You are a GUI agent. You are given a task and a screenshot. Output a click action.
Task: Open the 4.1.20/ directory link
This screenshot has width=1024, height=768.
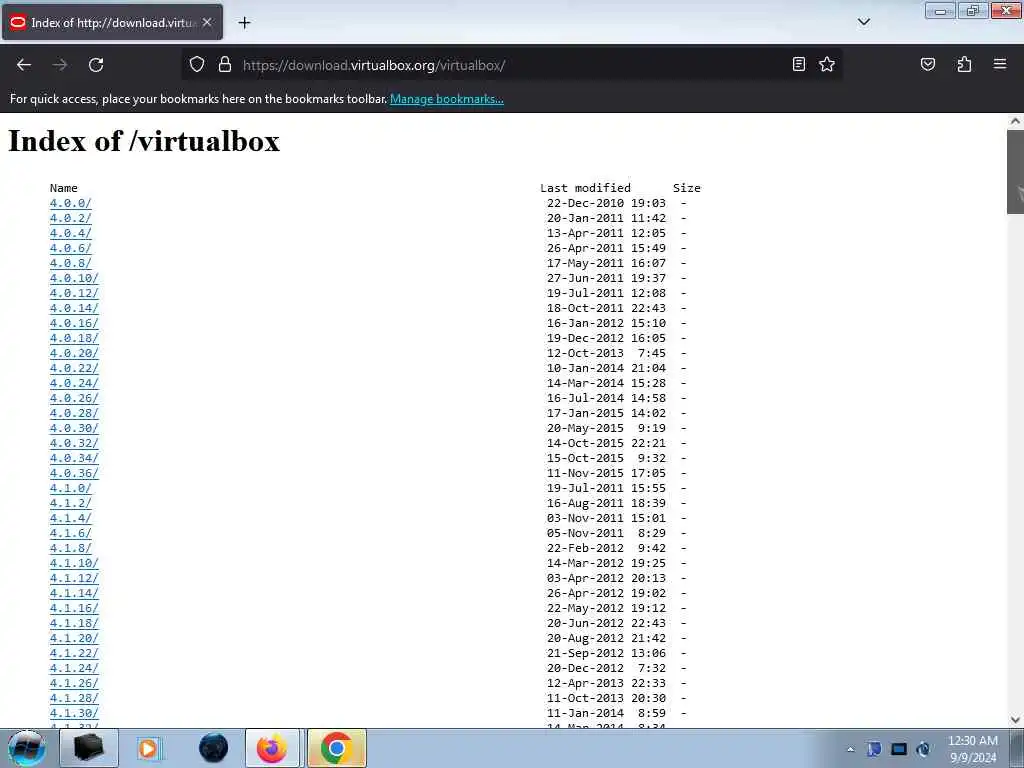pos(74,639)
